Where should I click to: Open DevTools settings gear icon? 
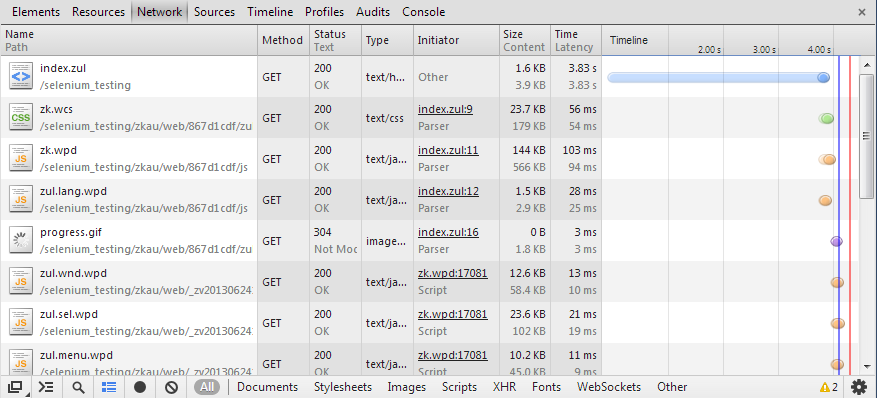point(859,387)
